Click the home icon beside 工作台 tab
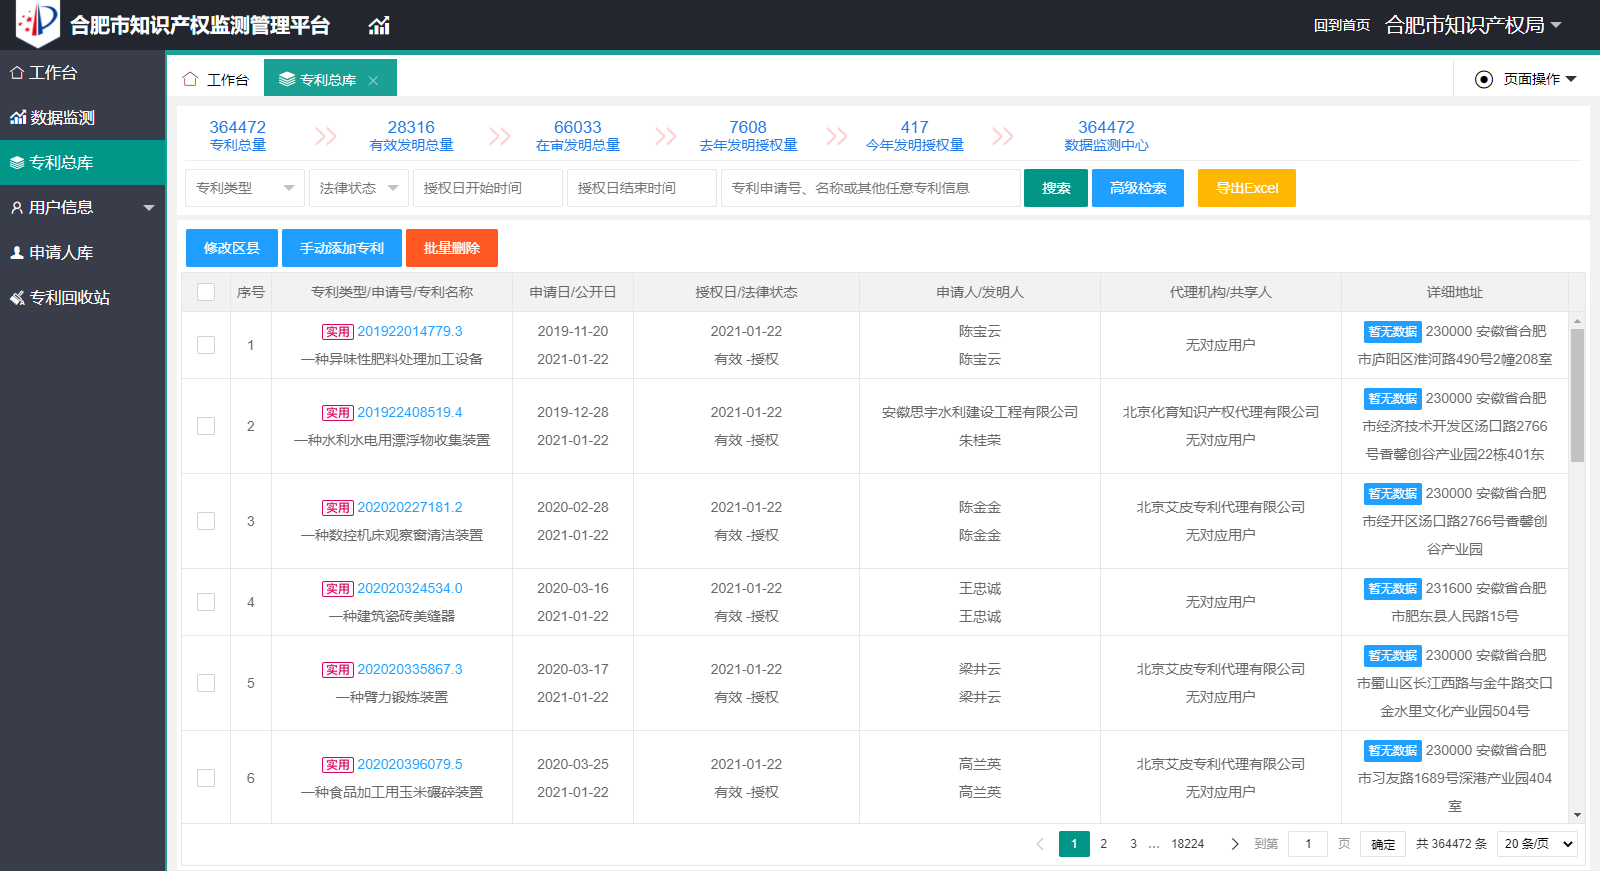The image size is (1600, 871). click(x=190, y=79)
